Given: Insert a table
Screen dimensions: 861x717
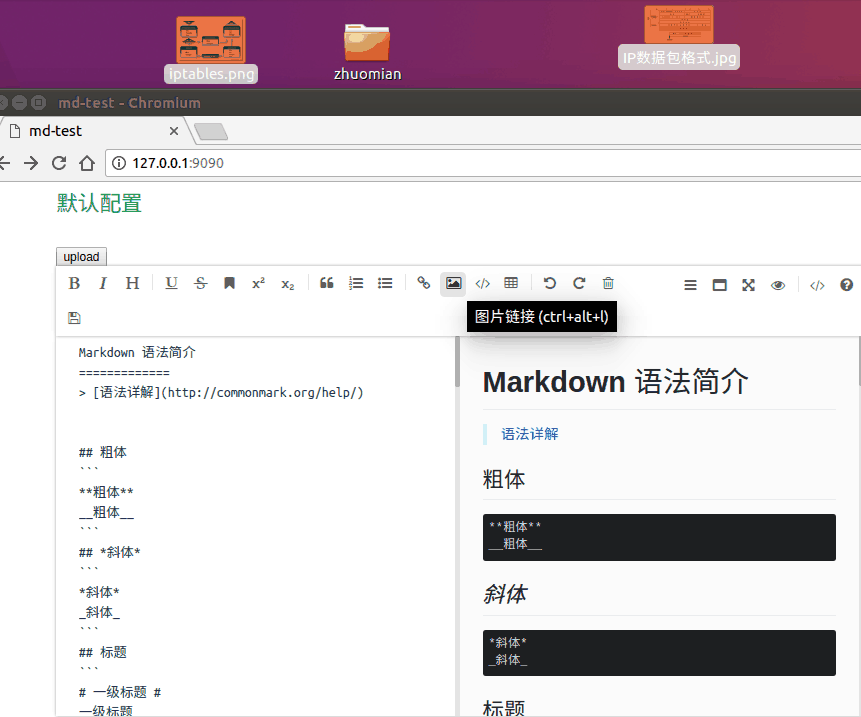Looking at the screenshot, I should pyautogui.click(x=511, y=283).
